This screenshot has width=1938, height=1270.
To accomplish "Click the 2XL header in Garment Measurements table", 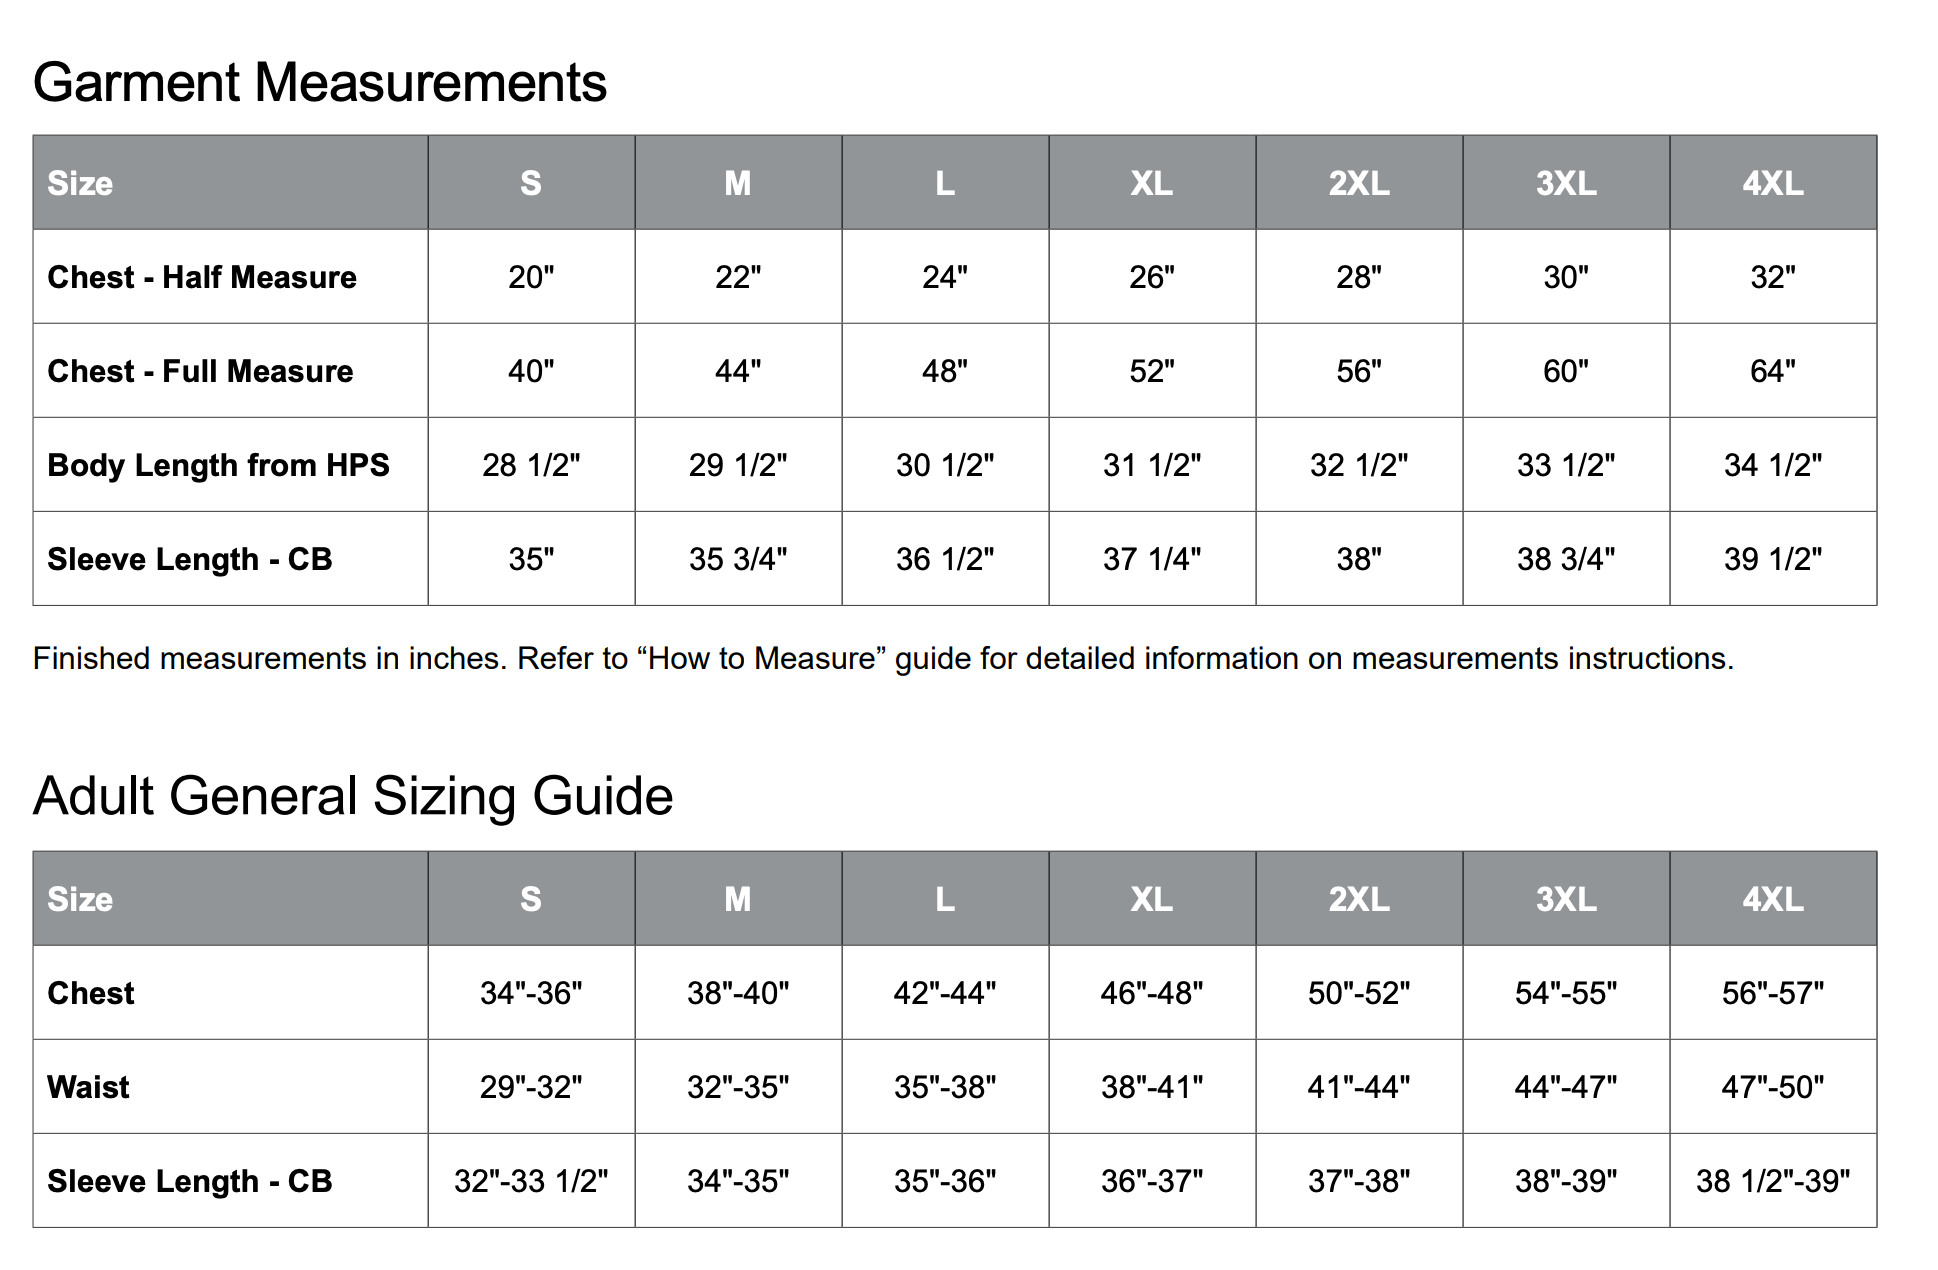I will point(1359,183).
